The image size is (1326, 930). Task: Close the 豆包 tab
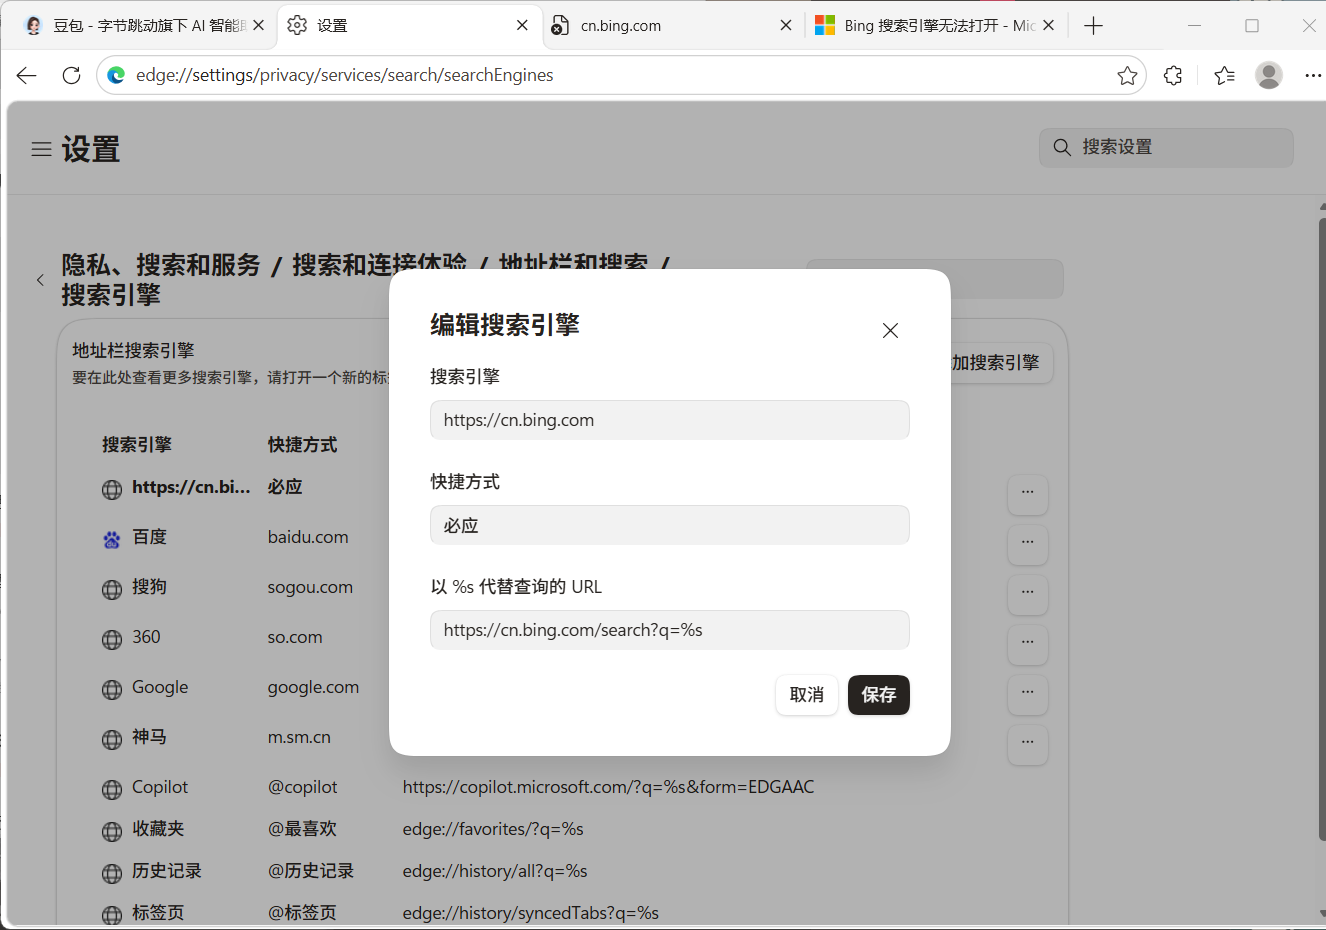[258, 26]
